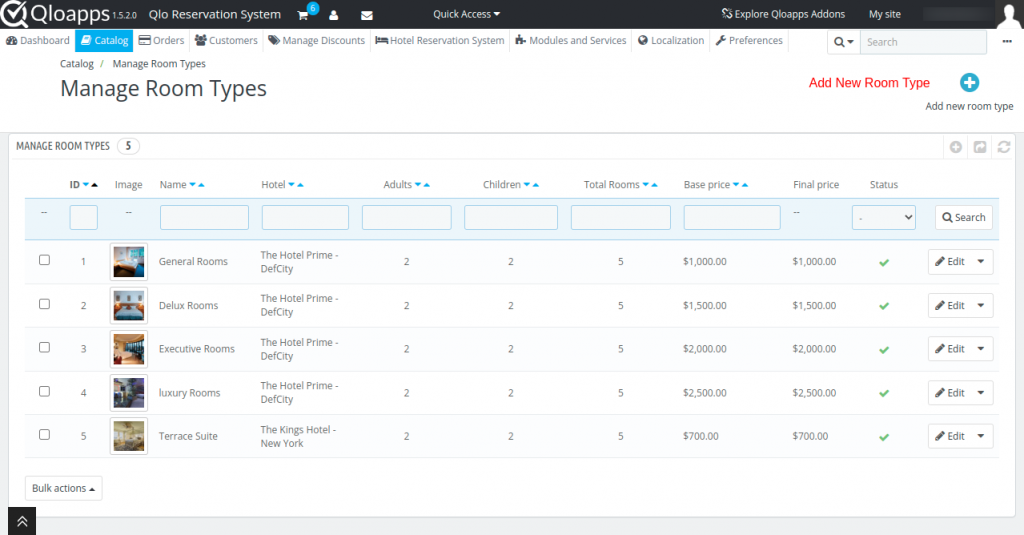Click the refresh list icon in panel header

point(1003,147)
